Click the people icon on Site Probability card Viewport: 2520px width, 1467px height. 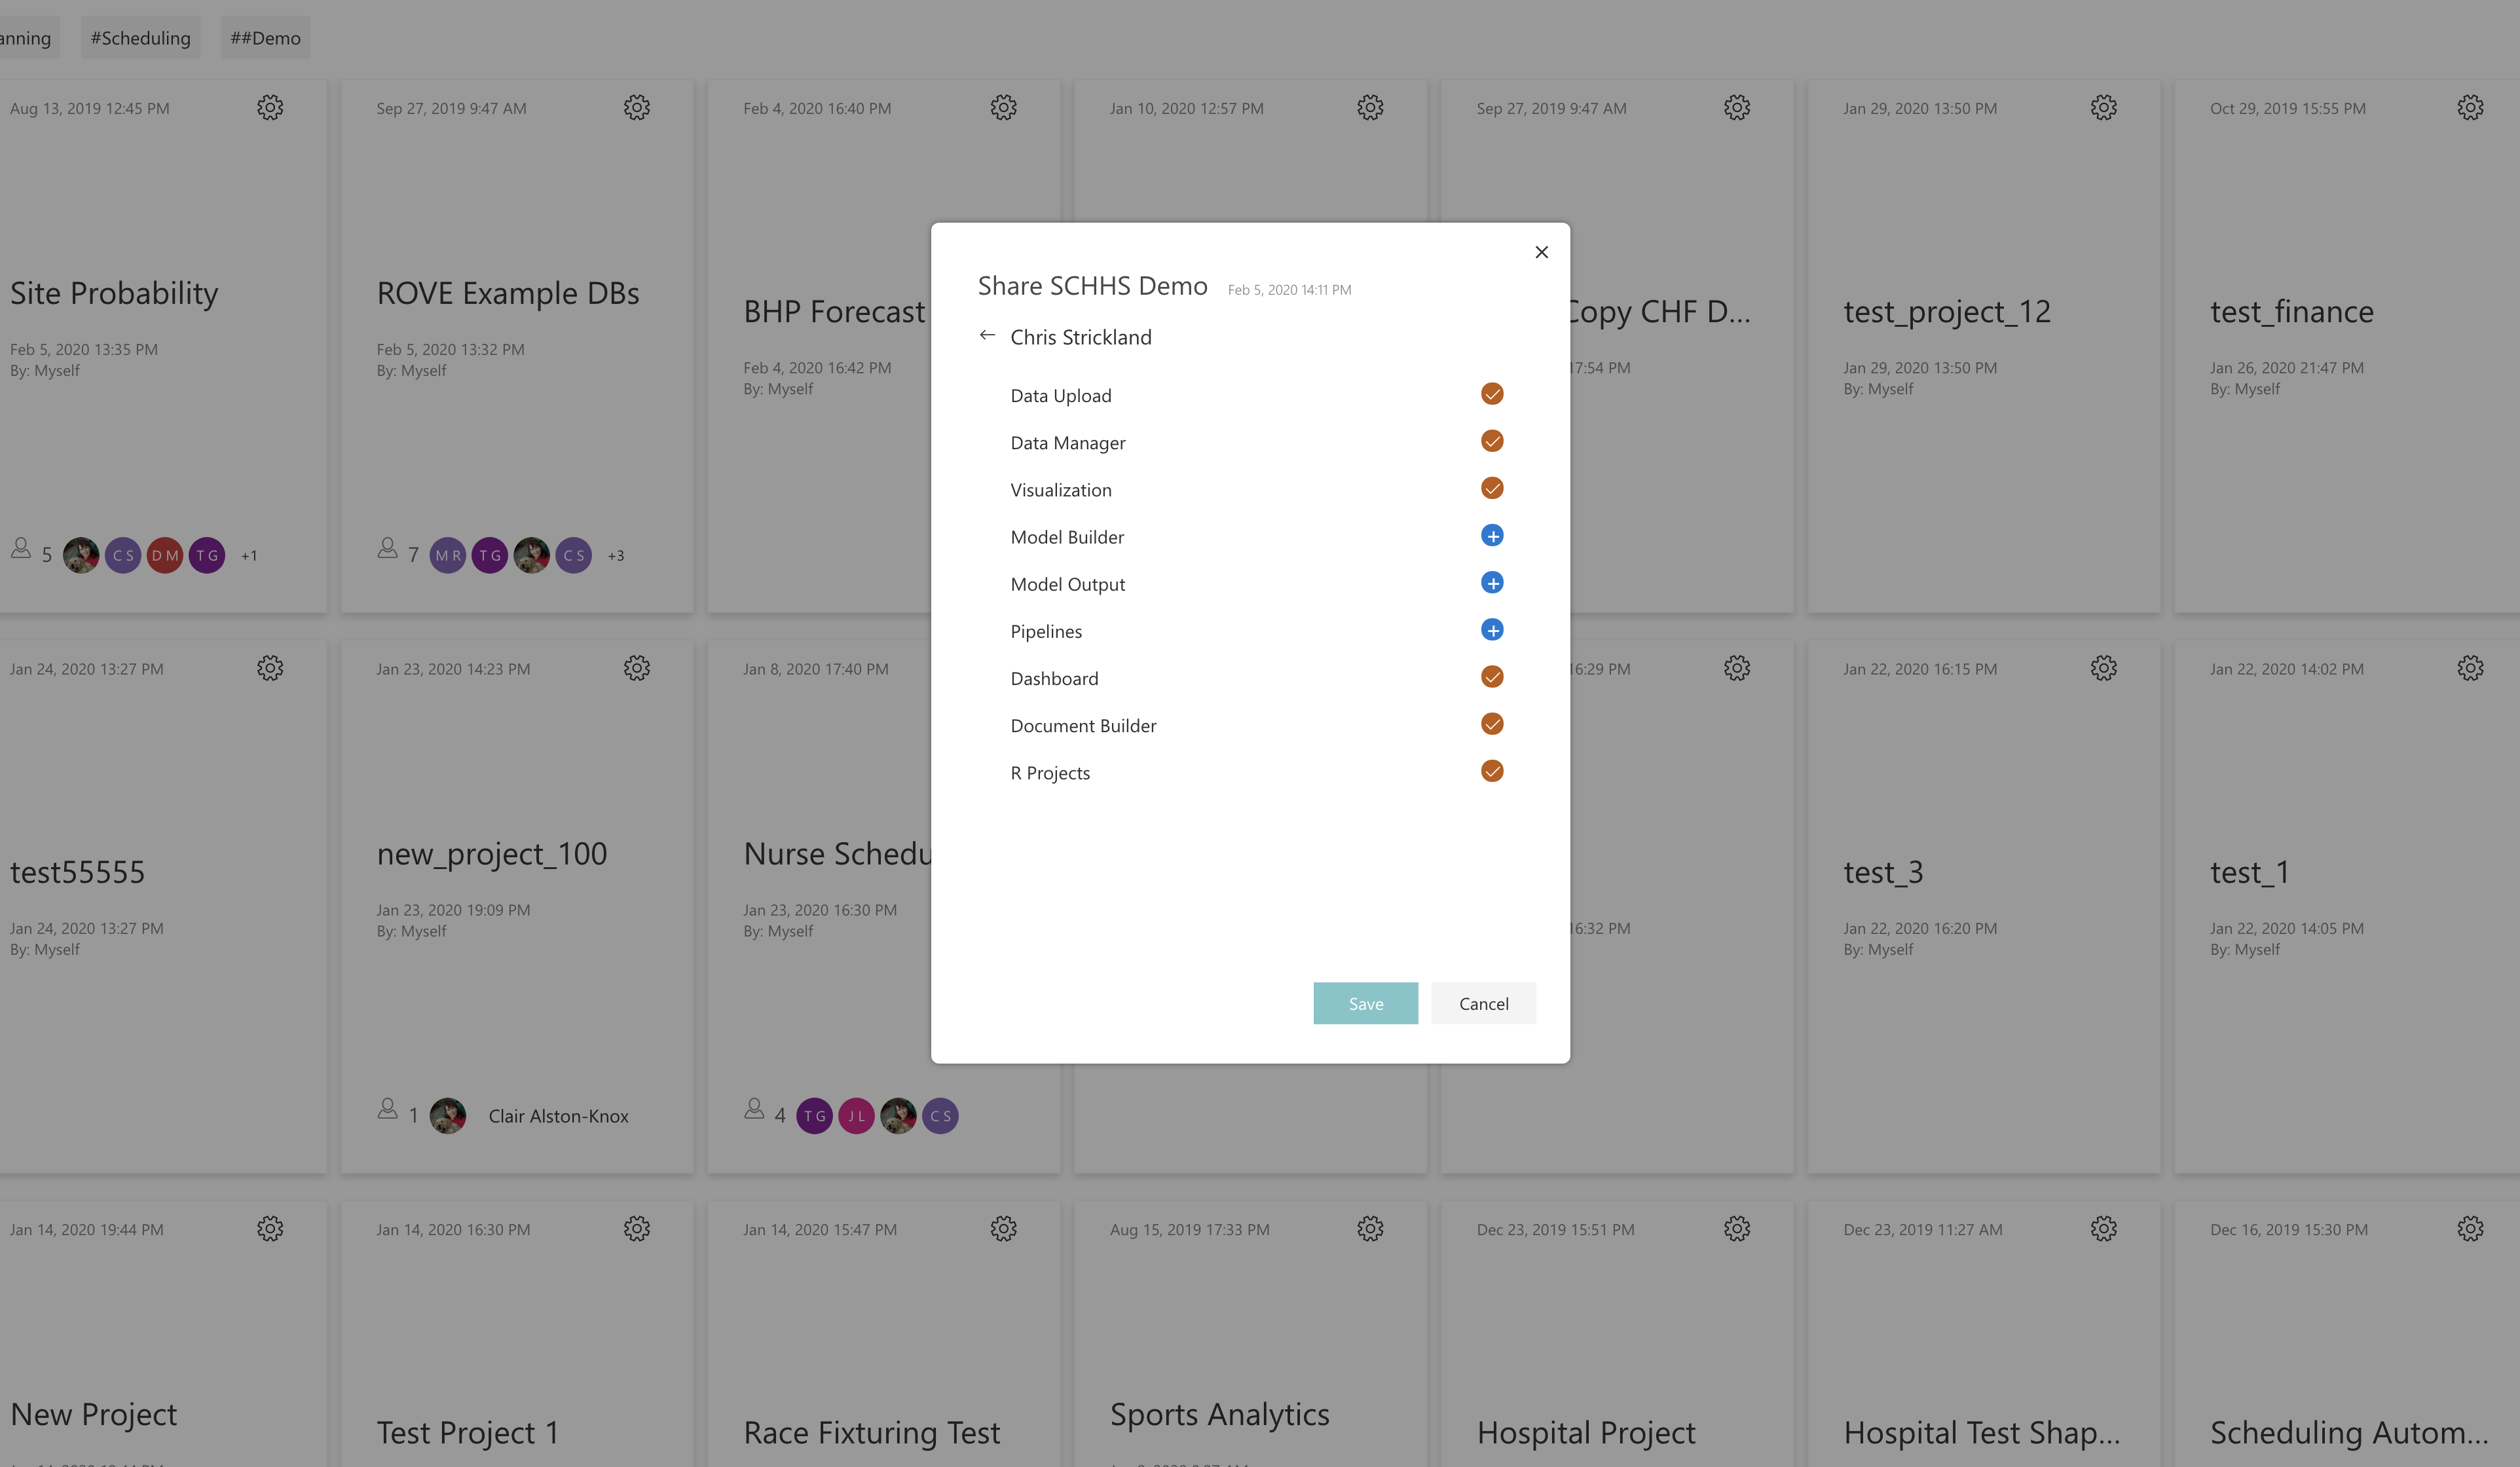21,548
